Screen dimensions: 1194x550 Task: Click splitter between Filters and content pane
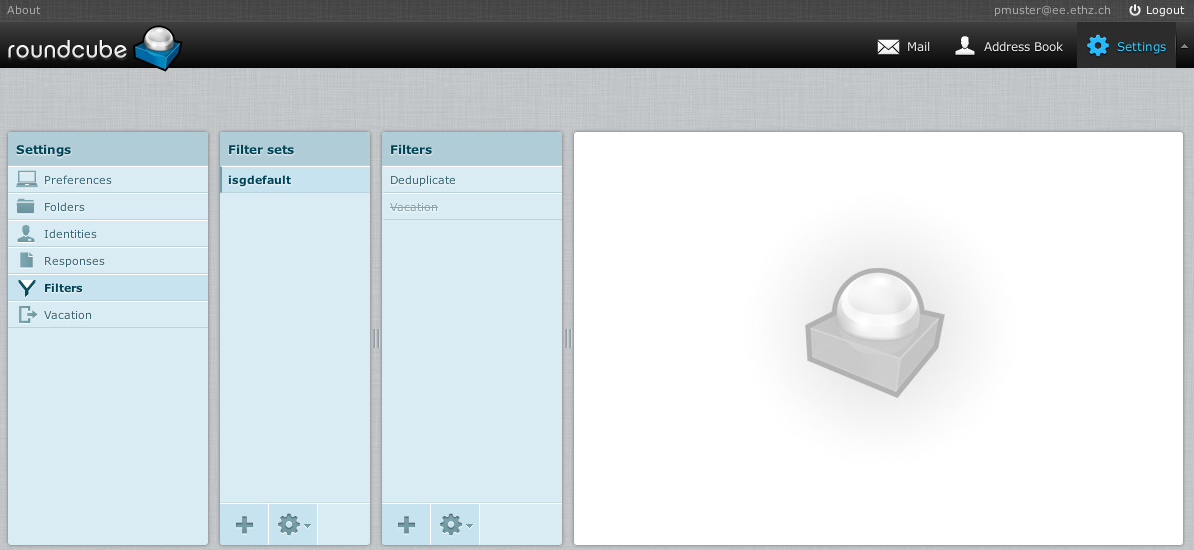tap(568, 338)
